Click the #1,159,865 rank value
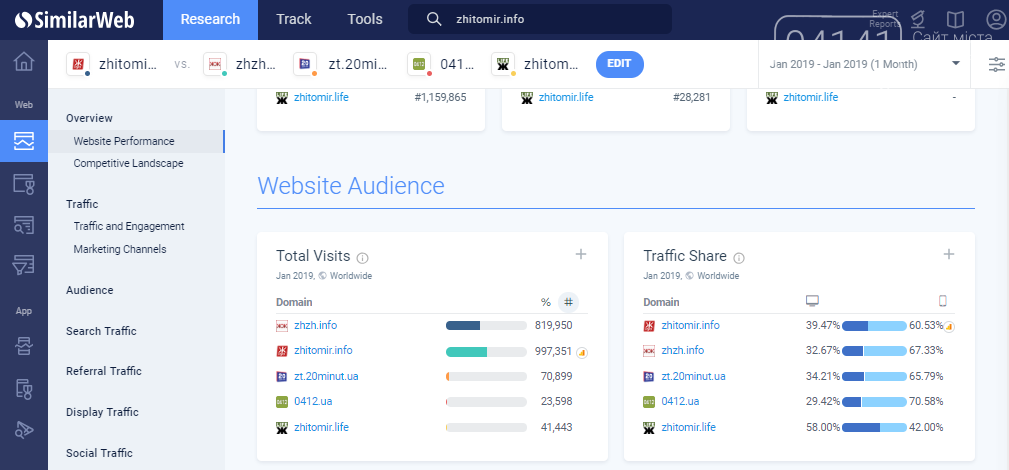Viewport: 1009px width, 470px height. pos(441,98)
